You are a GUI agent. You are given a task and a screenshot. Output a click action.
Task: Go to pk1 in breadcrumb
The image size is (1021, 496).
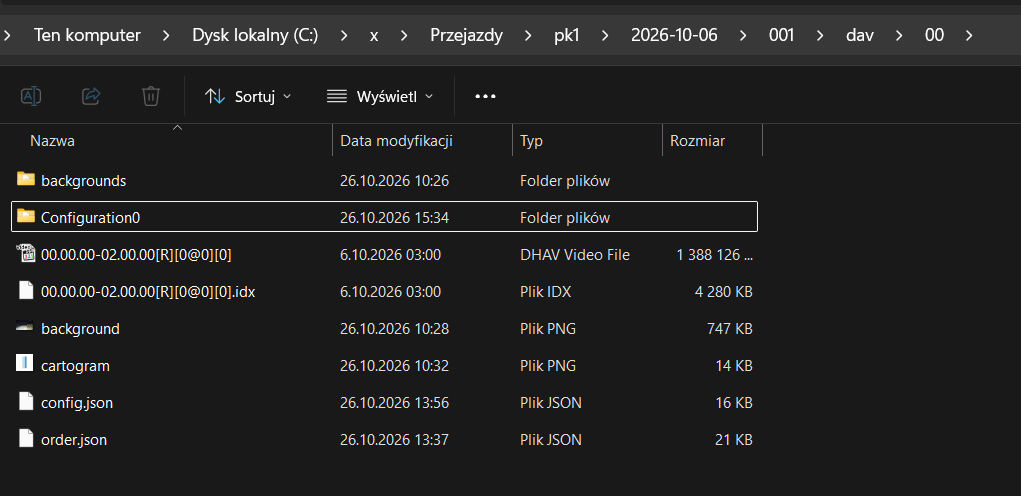(566, 35)
